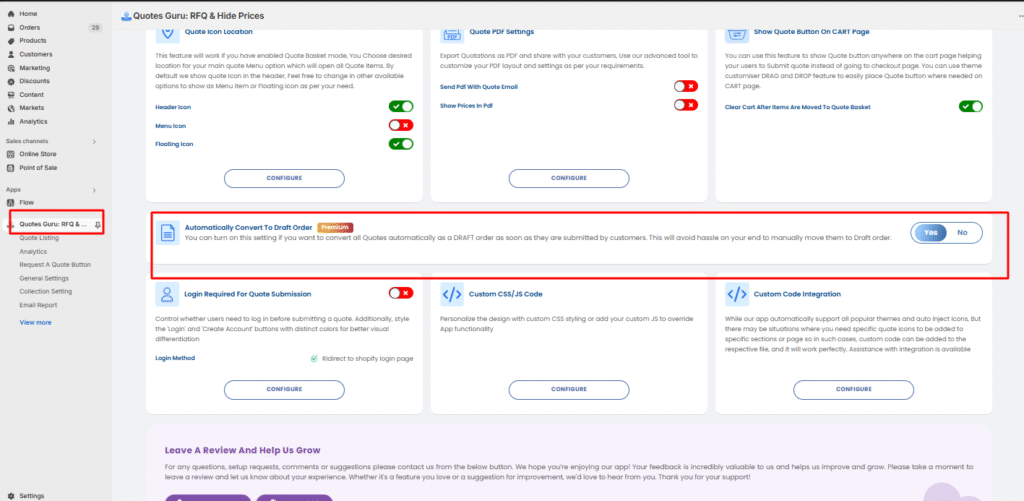Enable Show Prices In Pdf
Viewport: 1024px width, 501px height.
click(686, 105)
